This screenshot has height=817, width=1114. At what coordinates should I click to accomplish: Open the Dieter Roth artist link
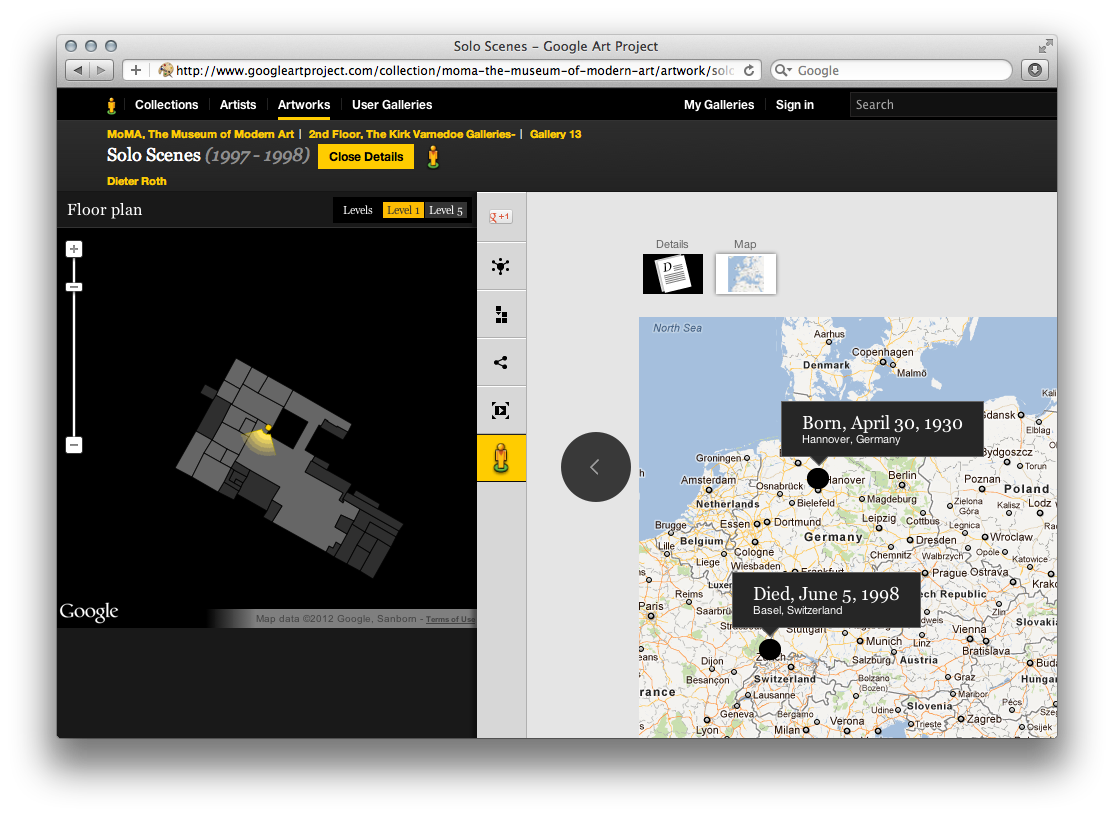coord(137,181)
